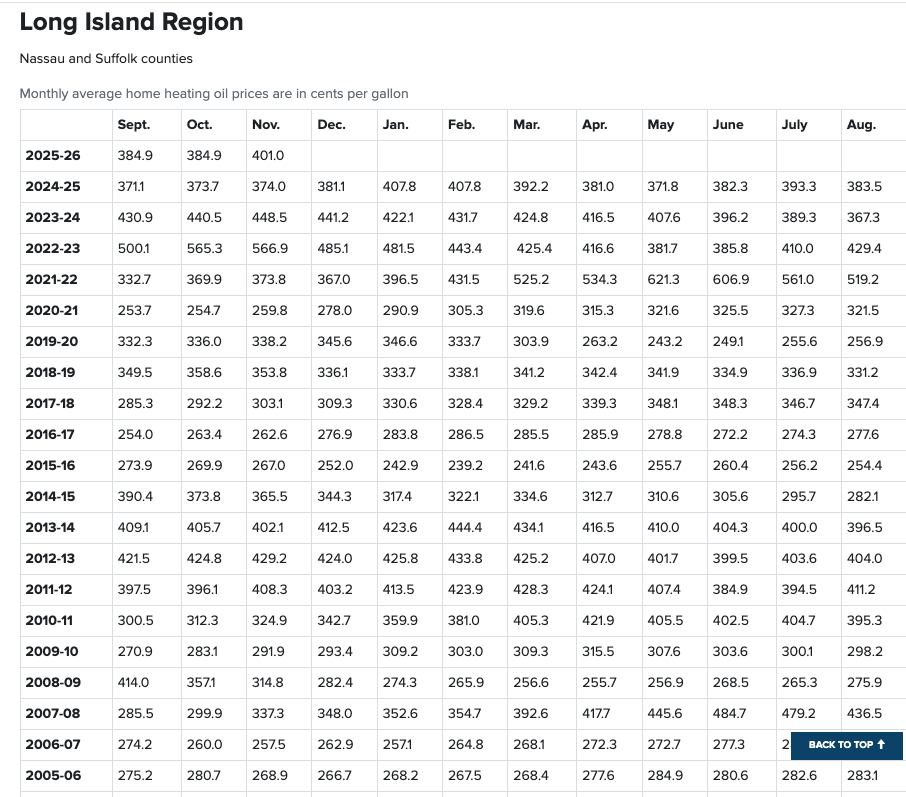Click the 2015-16 Feb. value 239.2
The image size is (906, 797).
pos(465,466)
